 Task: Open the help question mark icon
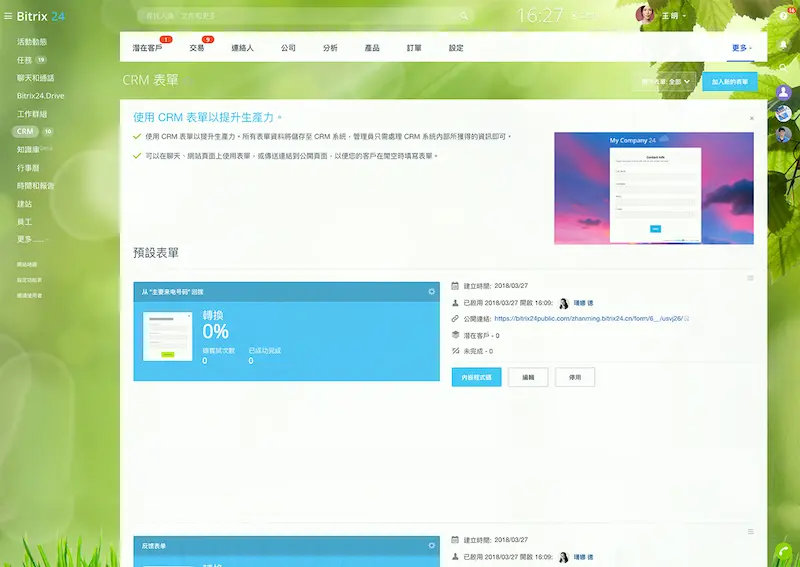(x=784, y=16)
